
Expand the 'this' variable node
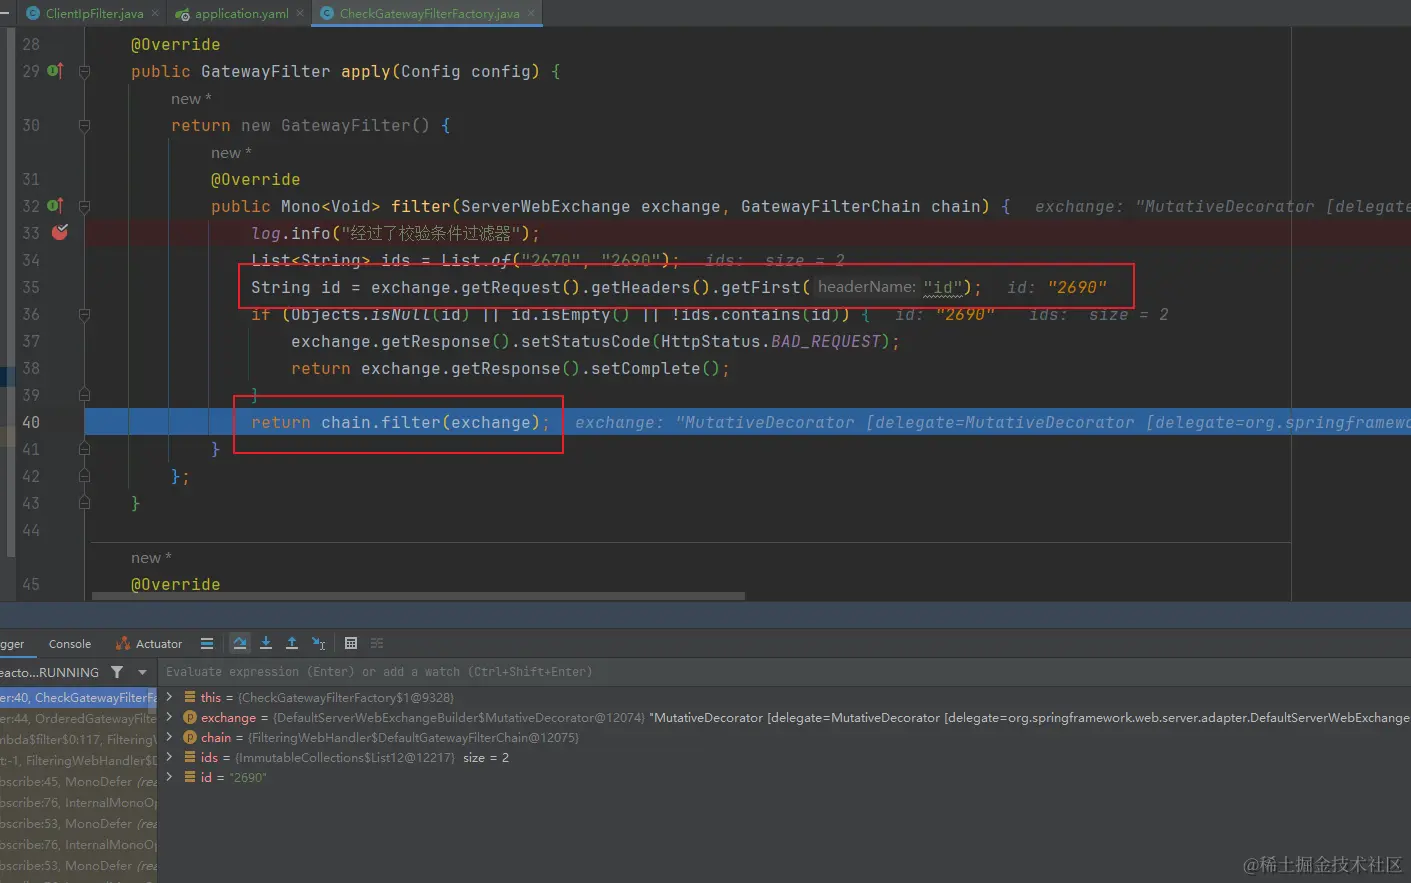(169, 697)
